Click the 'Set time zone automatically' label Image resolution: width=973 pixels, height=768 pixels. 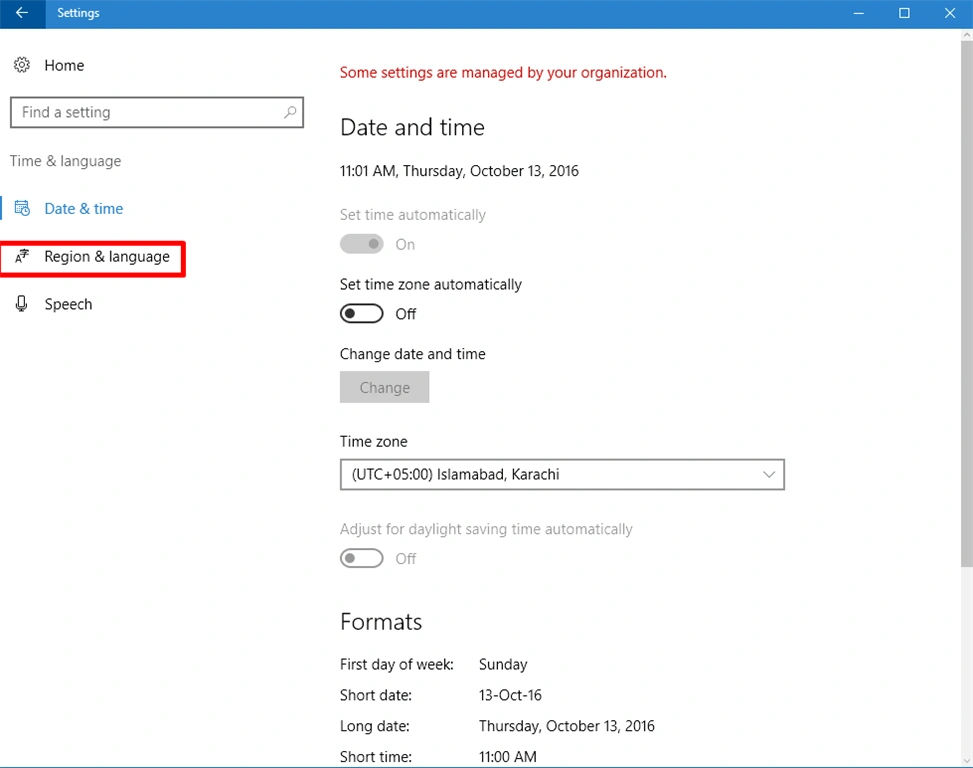tap(431, 284)
